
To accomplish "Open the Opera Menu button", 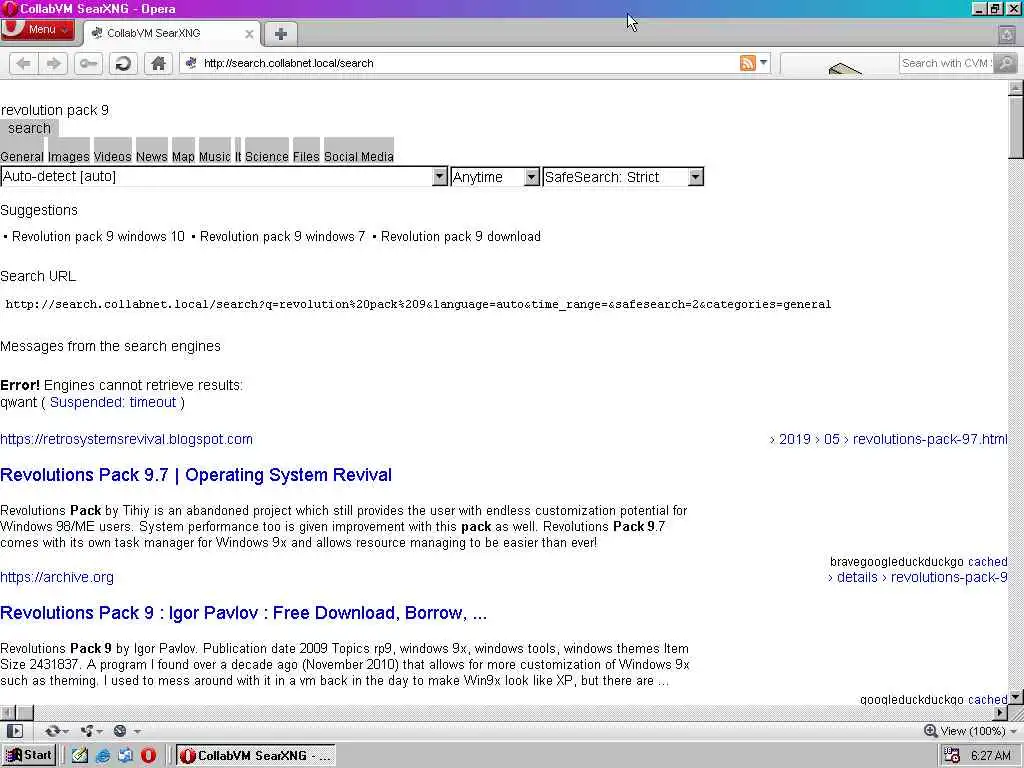I will pyautogui.click(x=38, y=29).
